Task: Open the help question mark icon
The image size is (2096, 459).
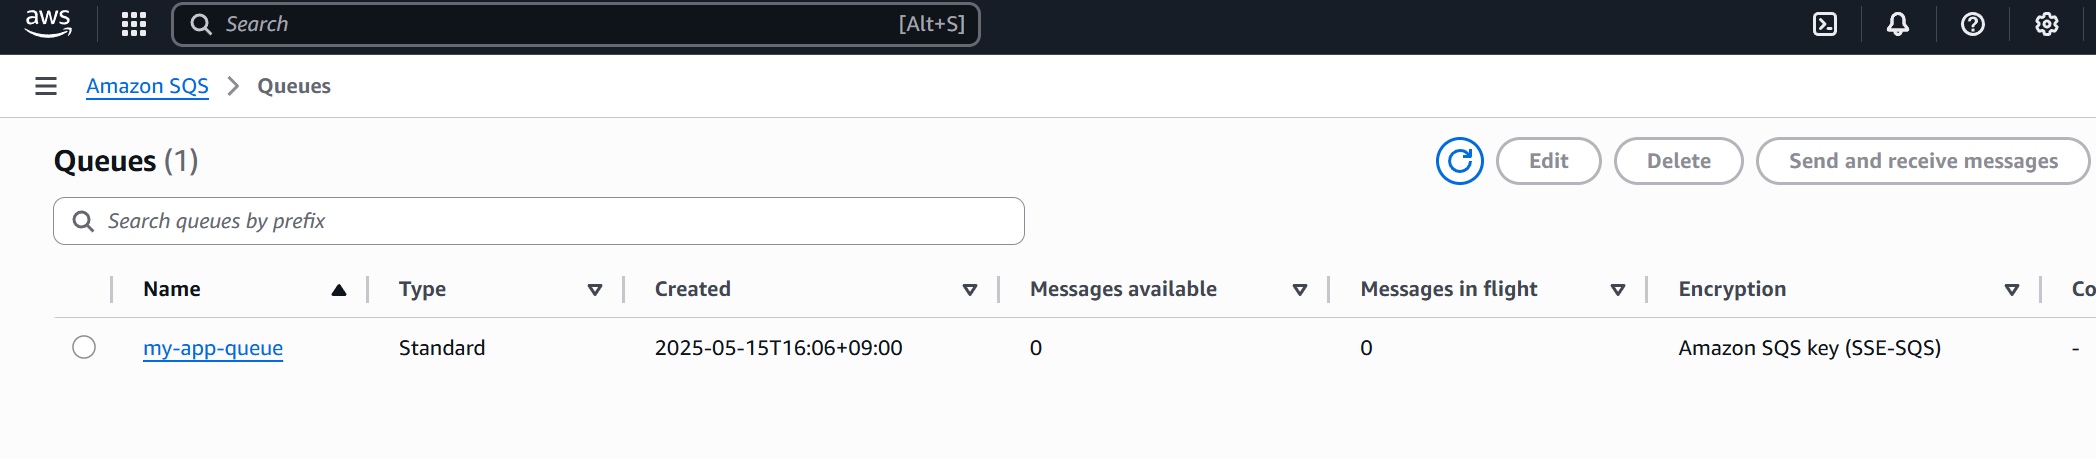Action: (1973, 24)
